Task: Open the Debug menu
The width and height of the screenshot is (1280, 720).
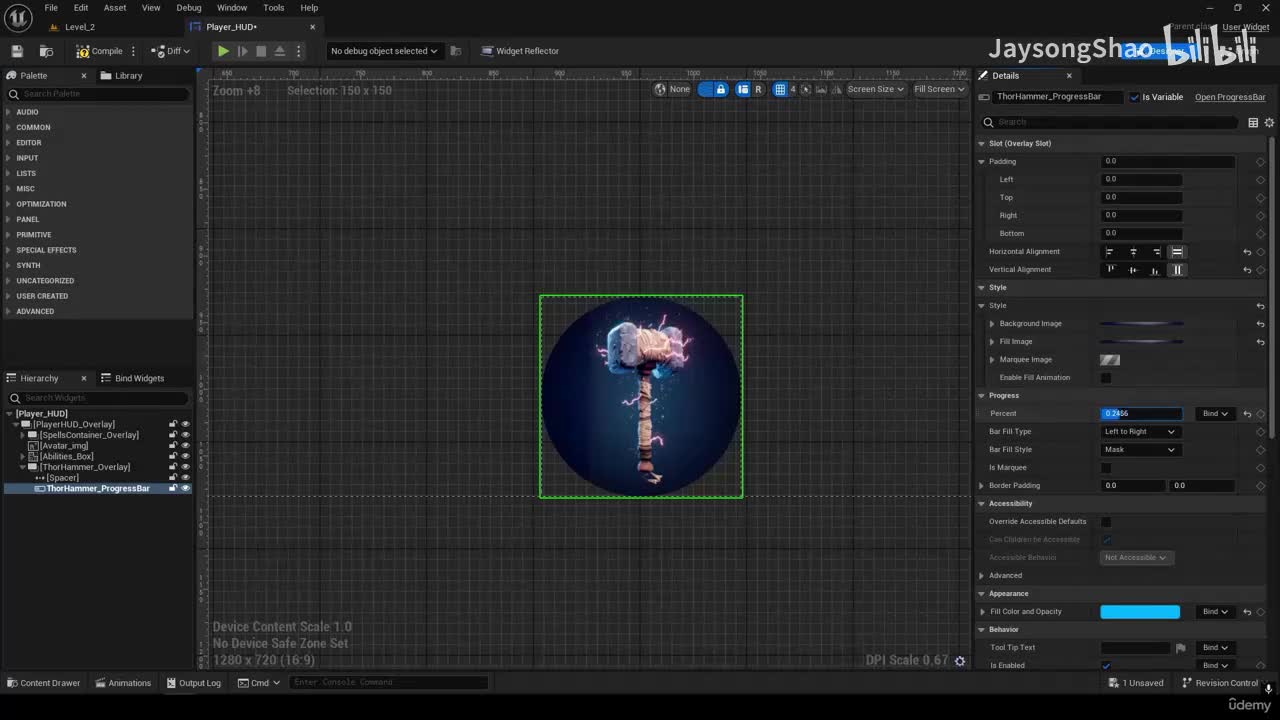Action: click(x=189, y=8)
